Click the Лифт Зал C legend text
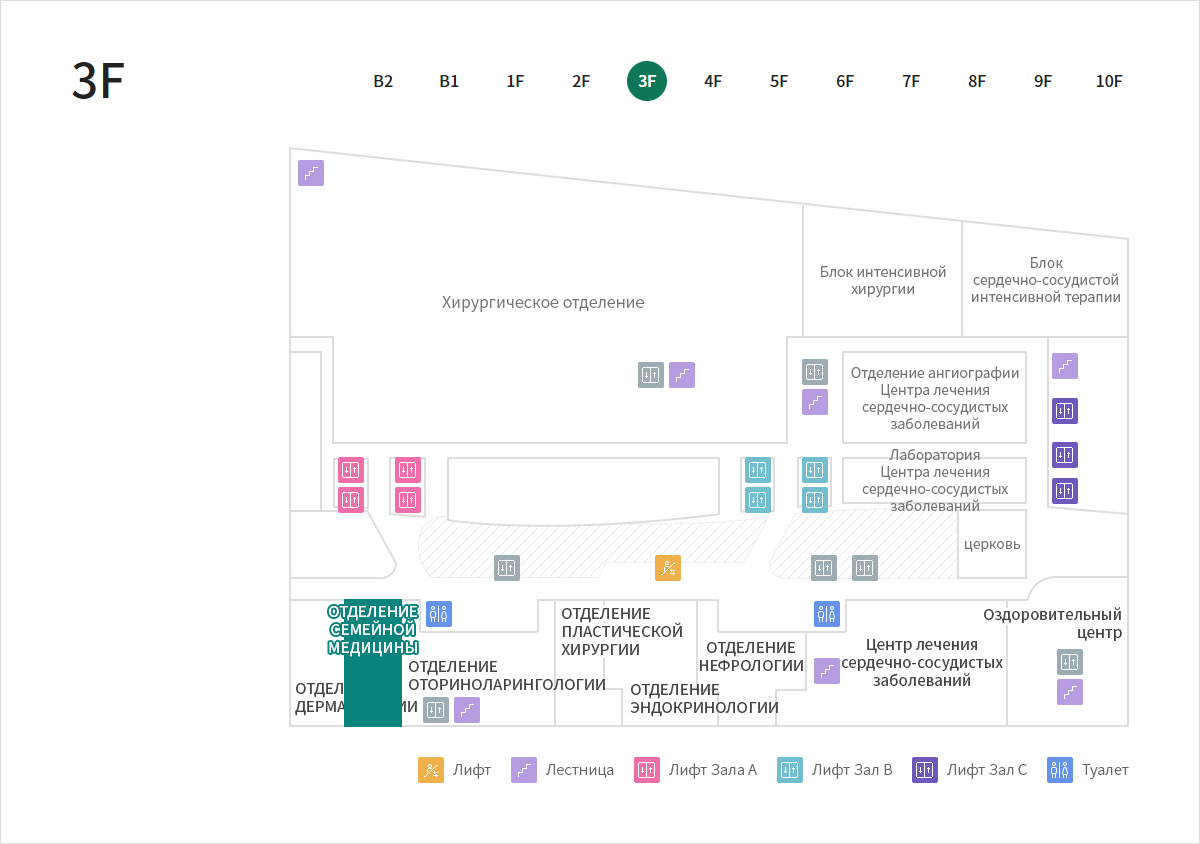Screen dimensions: 1200x844 point(987,770)
